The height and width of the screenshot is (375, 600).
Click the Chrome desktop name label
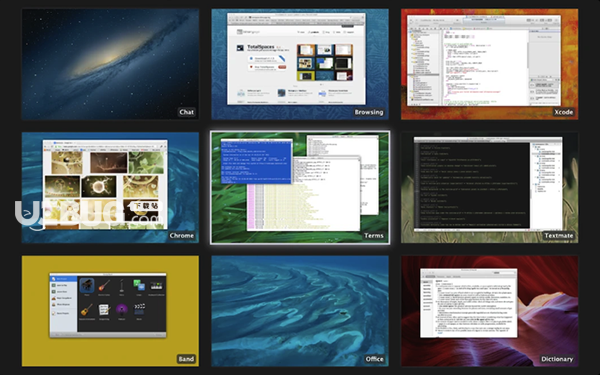click(182, 236)
